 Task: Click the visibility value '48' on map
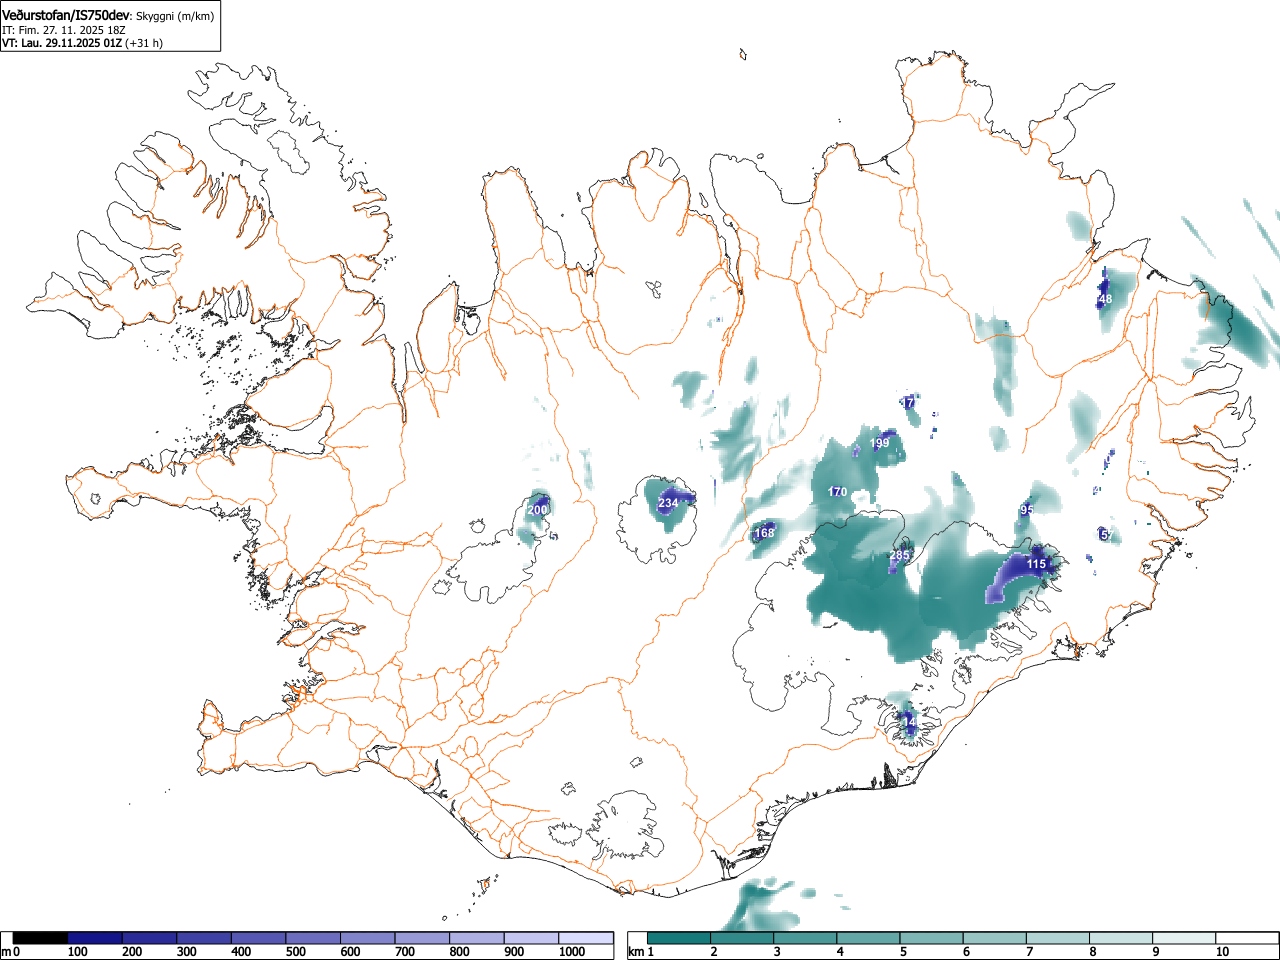1105,299
